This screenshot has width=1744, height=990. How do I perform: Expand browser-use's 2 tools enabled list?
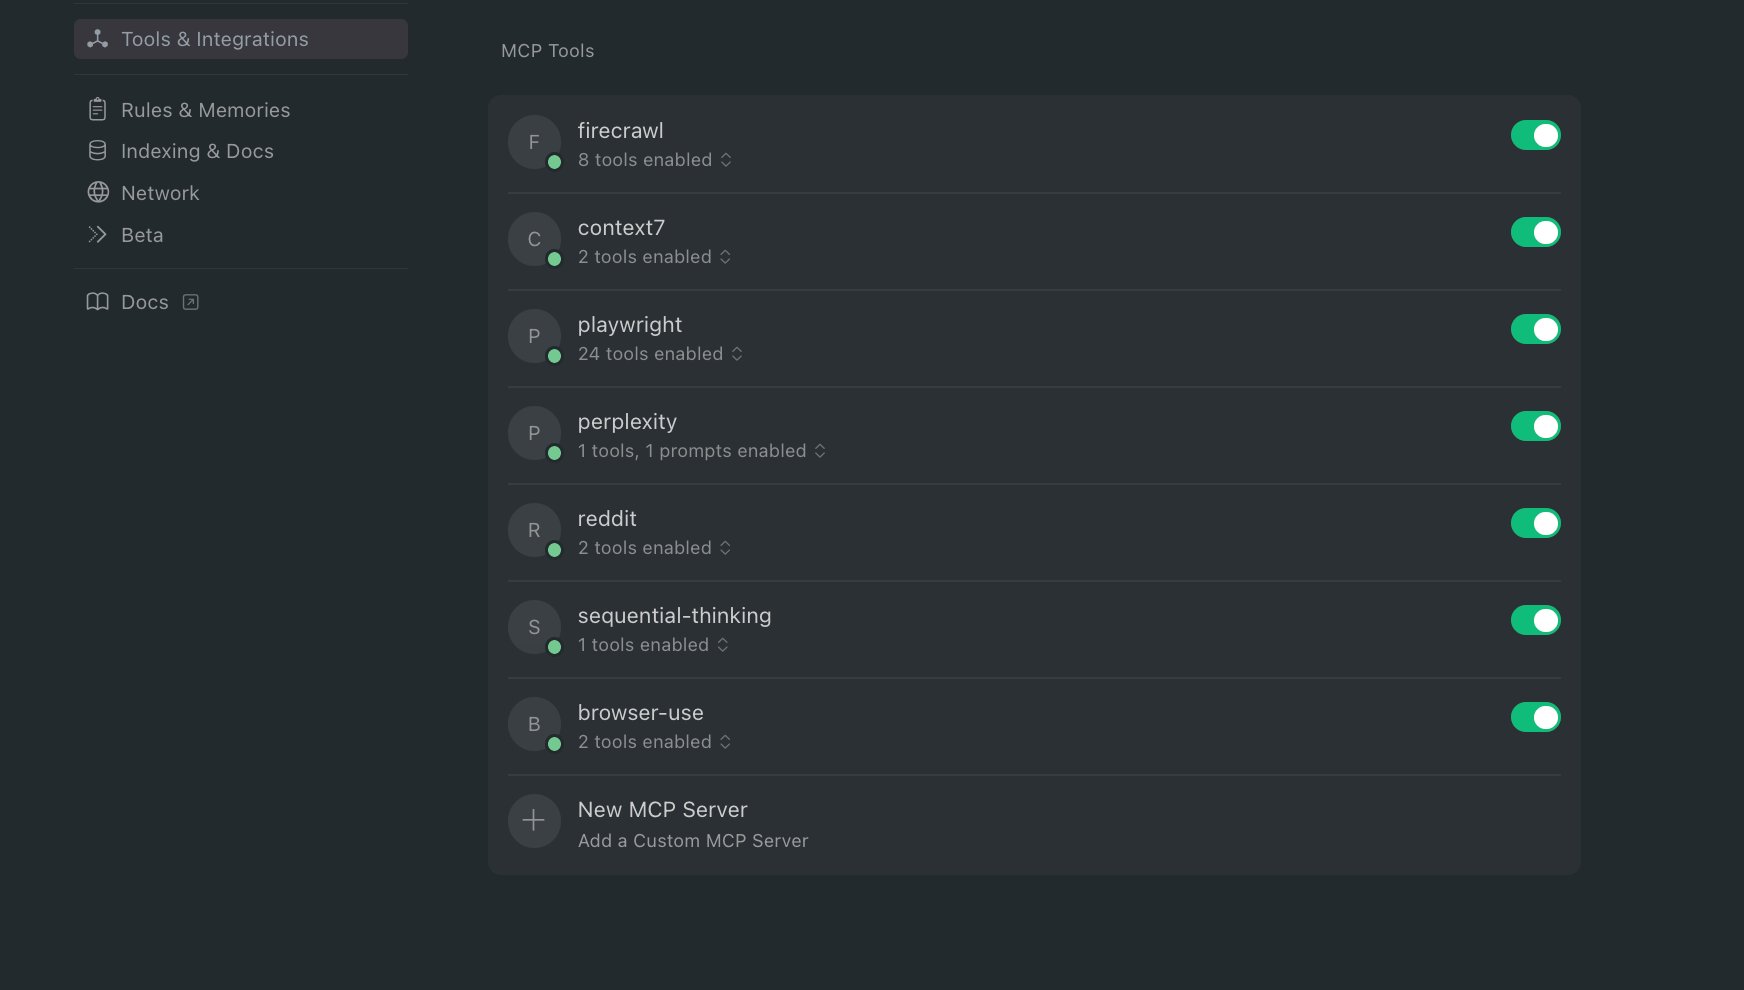click(655, 742)
